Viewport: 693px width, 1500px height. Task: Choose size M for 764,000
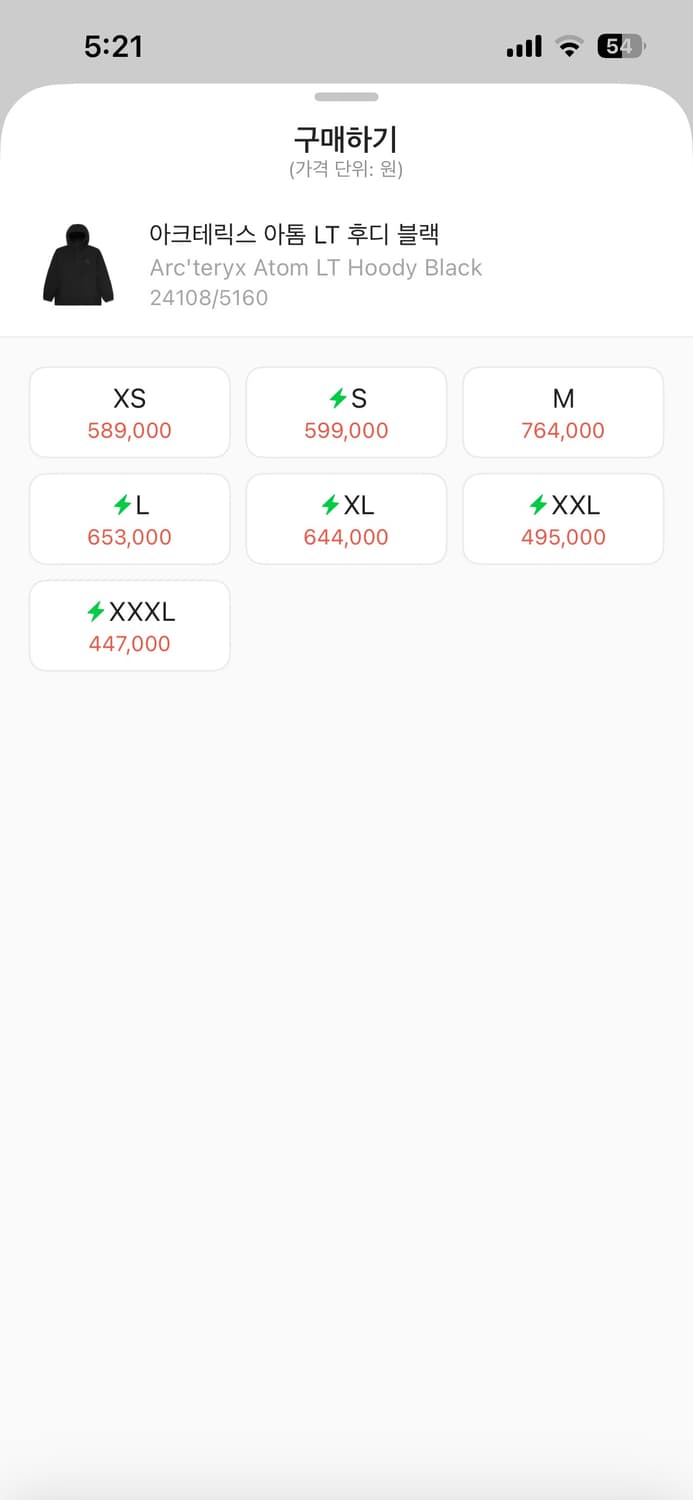pyautogui.click(x=562, y=412)
